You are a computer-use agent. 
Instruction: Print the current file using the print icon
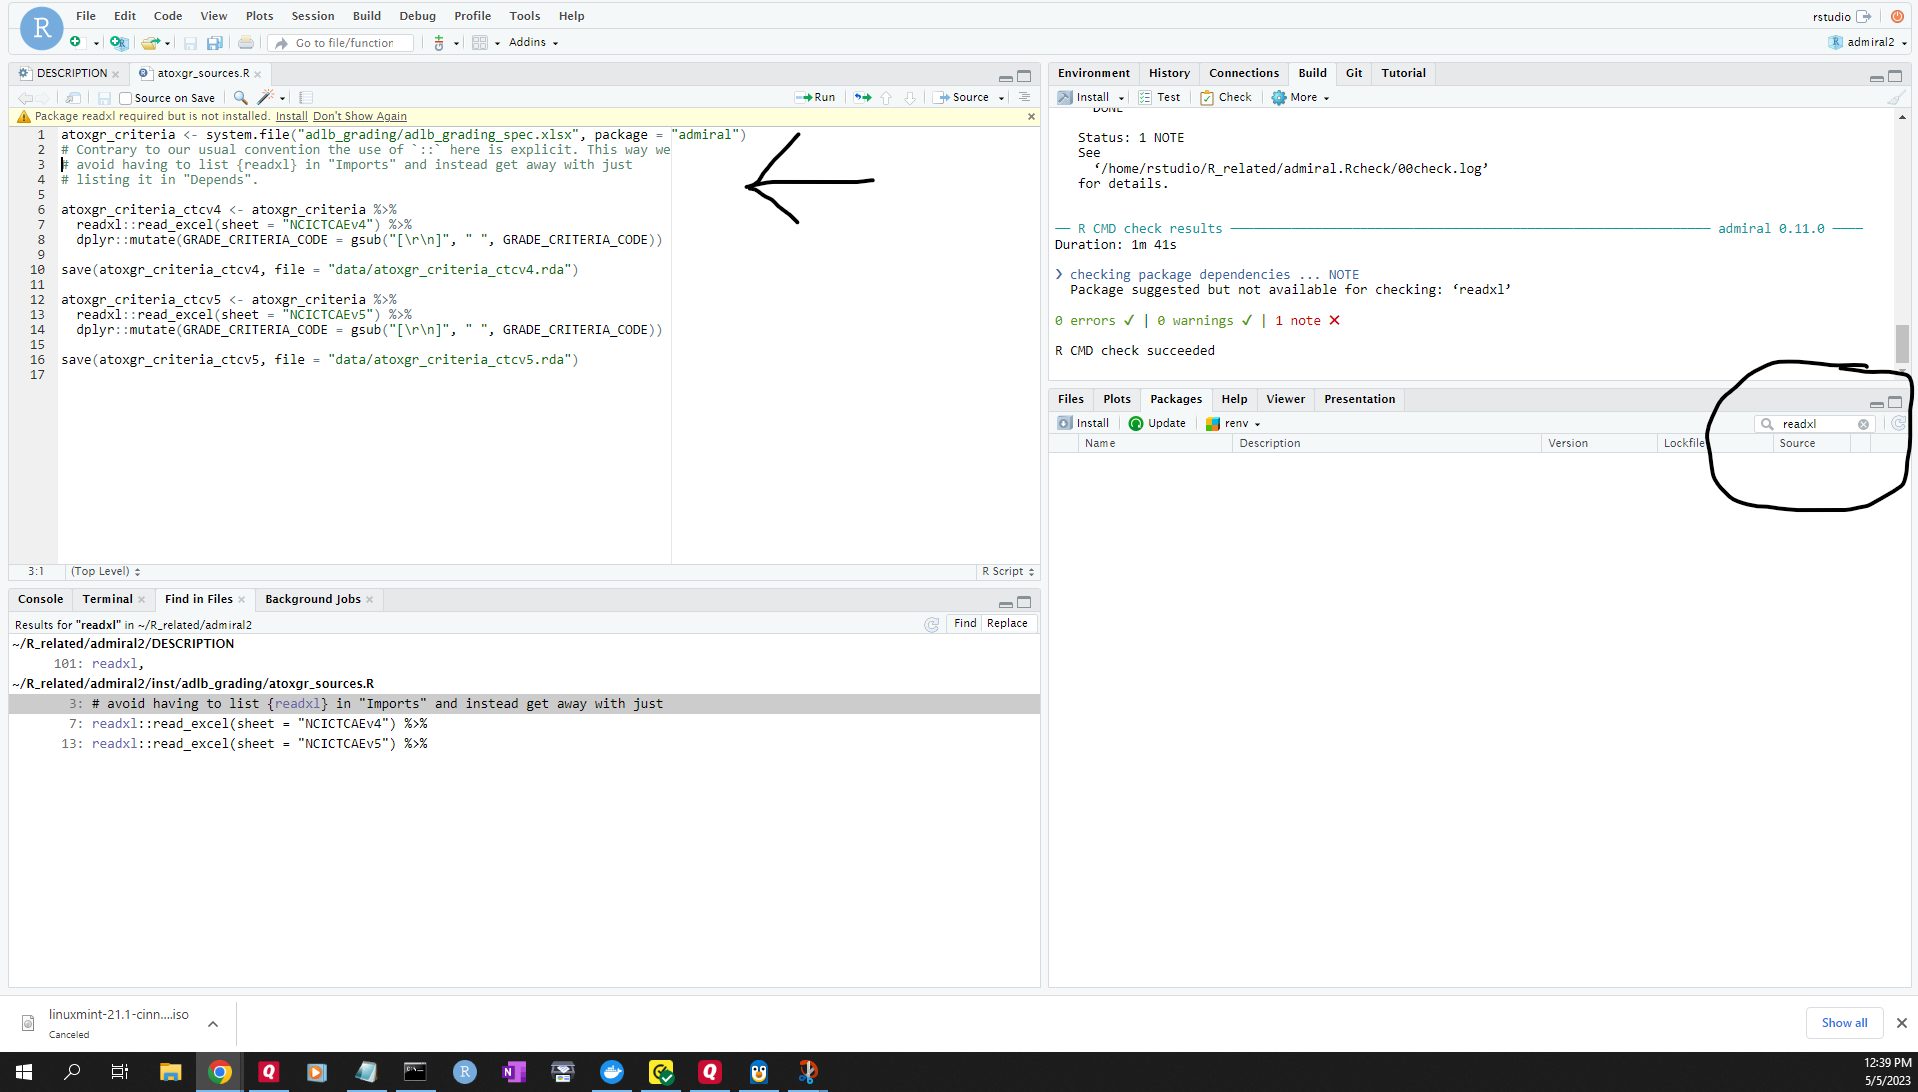[246, 42]
